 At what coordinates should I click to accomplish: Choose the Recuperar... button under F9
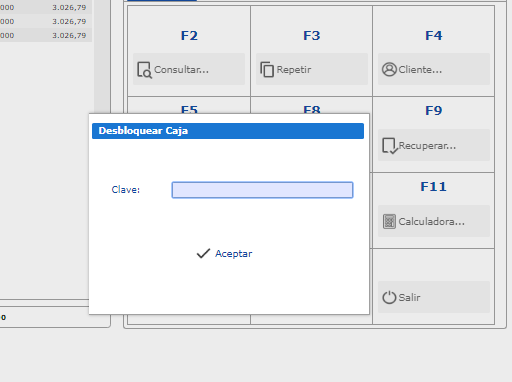click(x=434, y=145)
